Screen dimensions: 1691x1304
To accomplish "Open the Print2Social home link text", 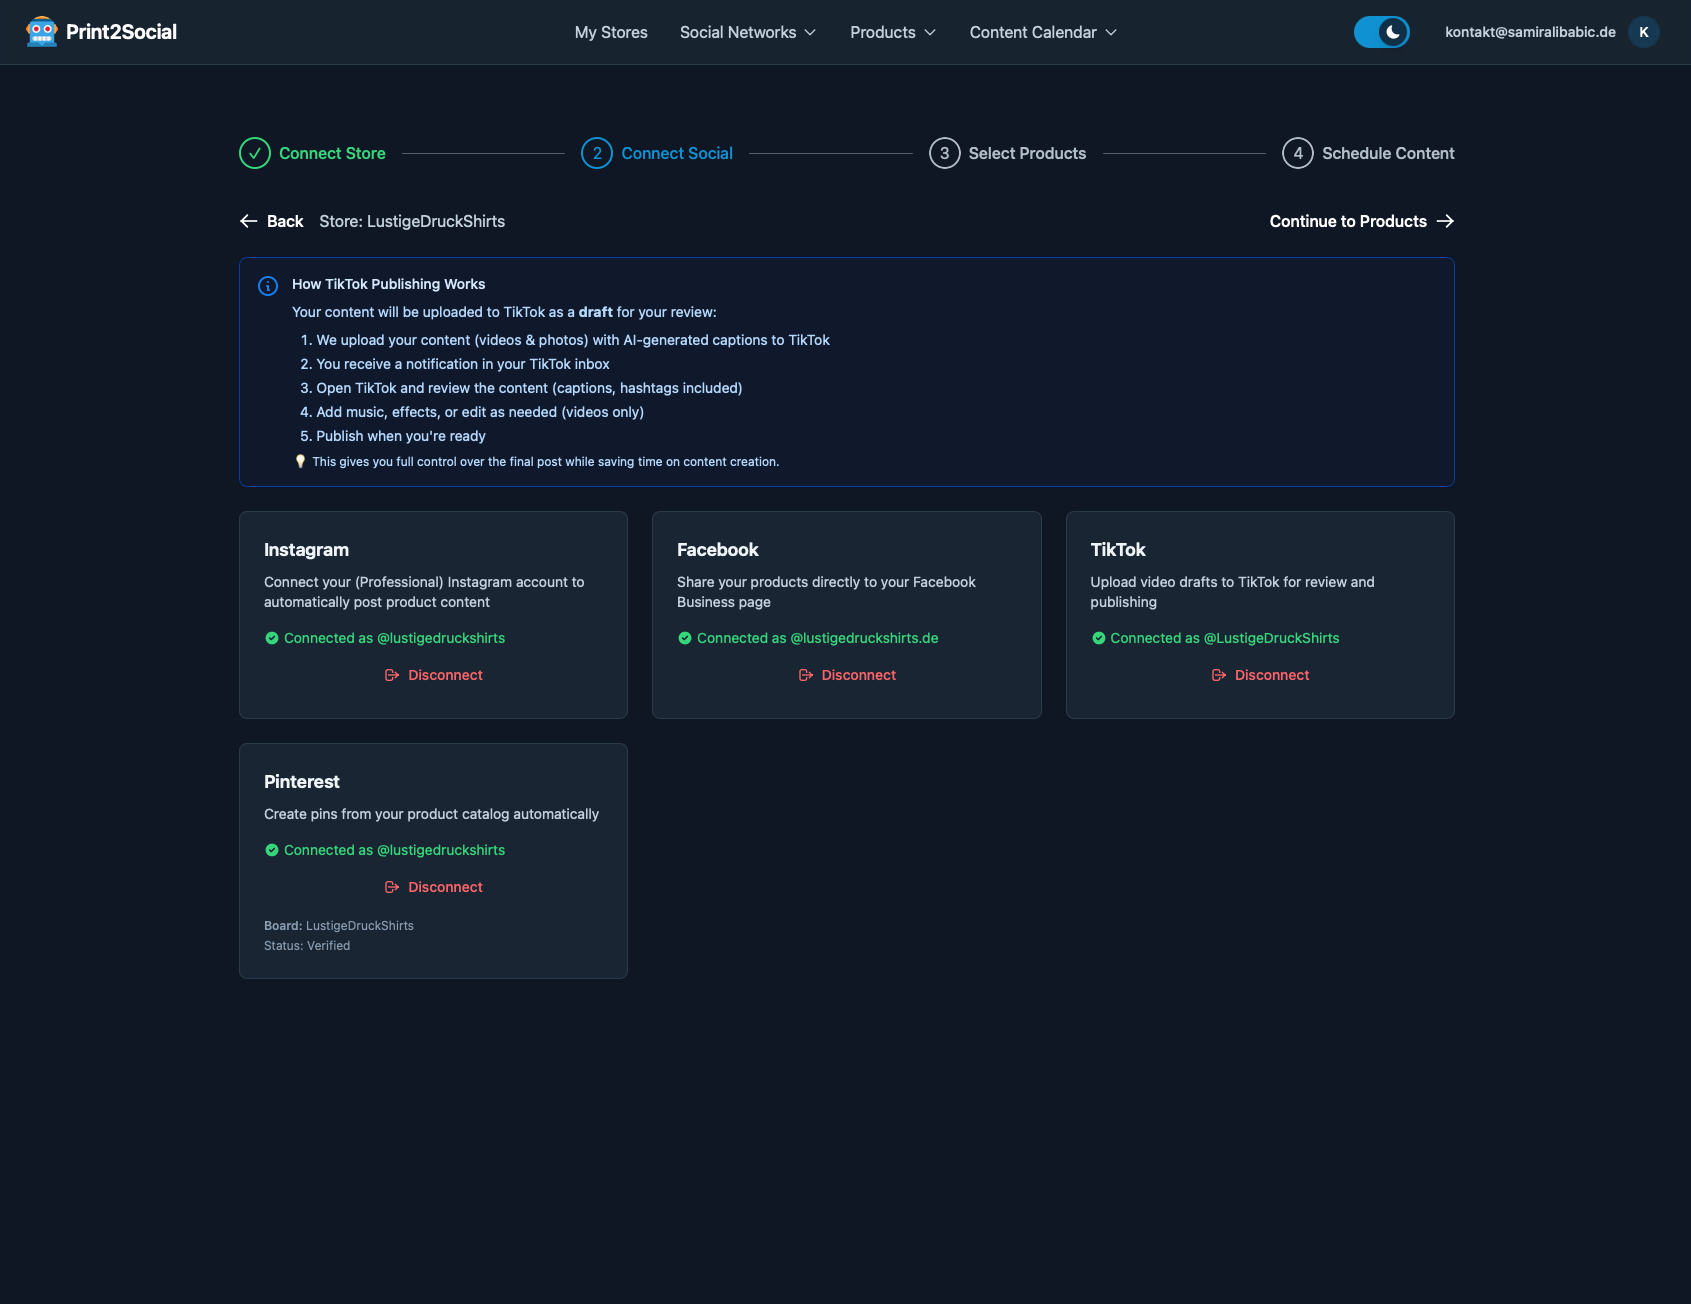I will (121, 32).
